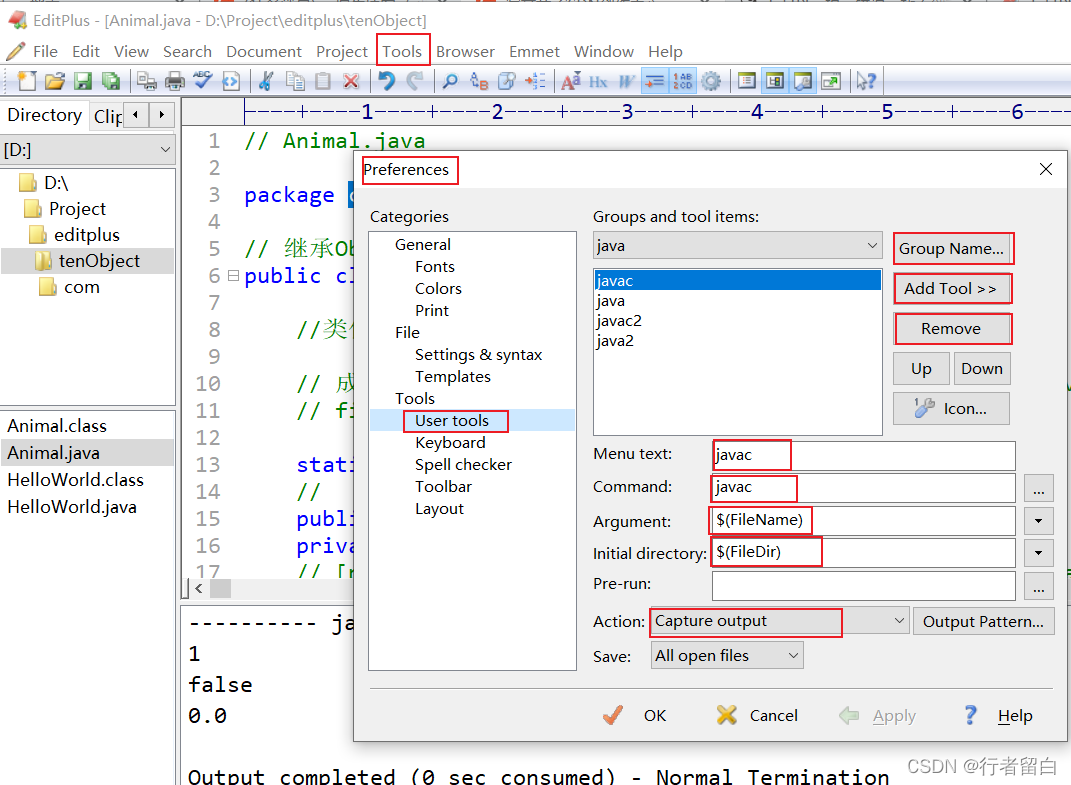Click the Print Preview toolbar icon
Viewport: 1071px width, 785px height.
pos(147,81)
